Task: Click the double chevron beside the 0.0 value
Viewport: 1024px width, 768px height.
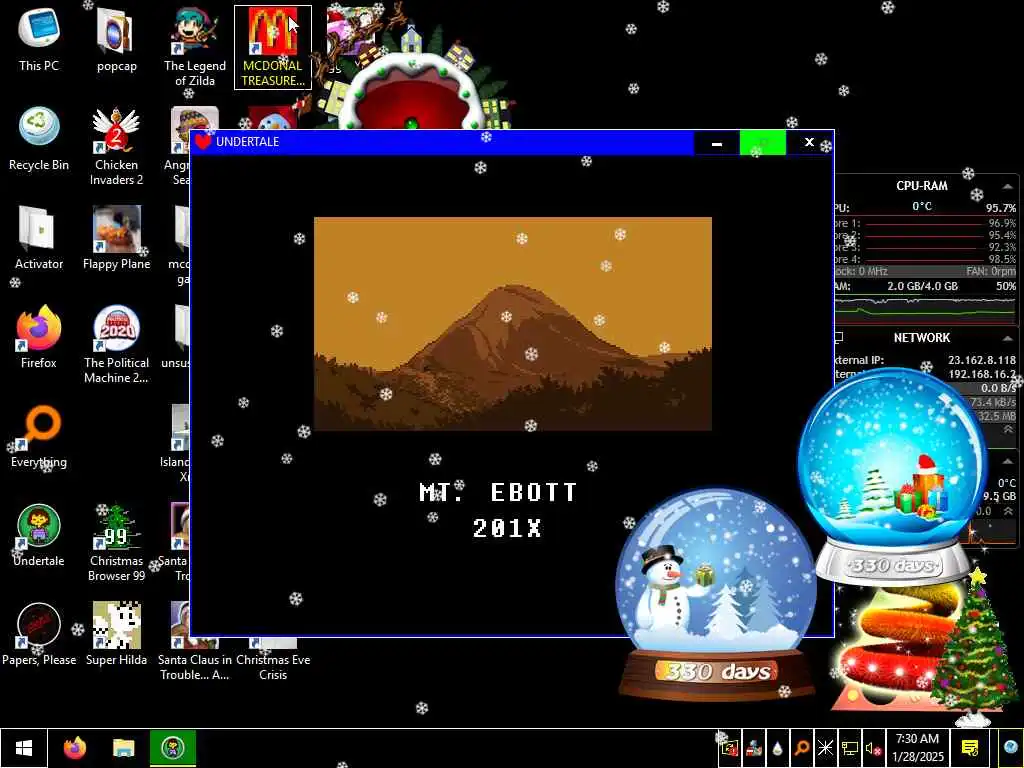Action: [x=1008, y=511]
